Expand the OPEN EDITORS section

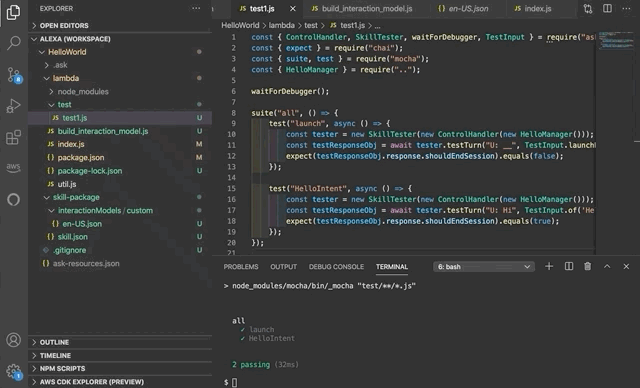[x=120, y=25]
